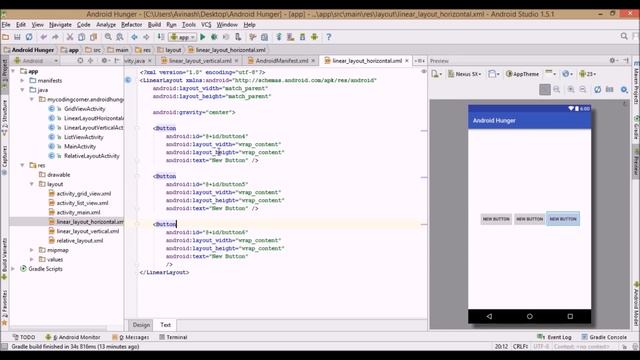Click the Find magnifier icon
Image resolution: width=640 pixels, height=360 pixels.
108,37
